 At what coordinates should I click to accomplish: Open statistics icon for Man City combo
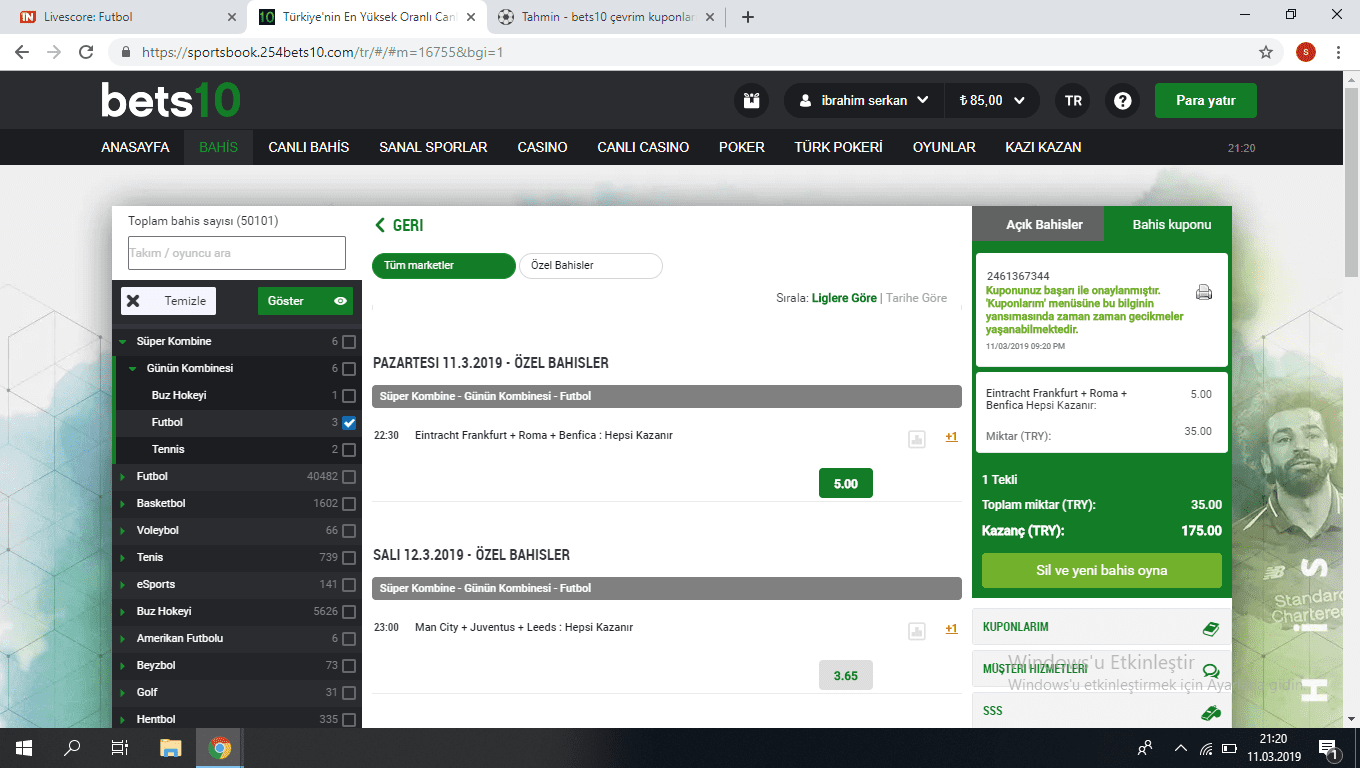916,630
